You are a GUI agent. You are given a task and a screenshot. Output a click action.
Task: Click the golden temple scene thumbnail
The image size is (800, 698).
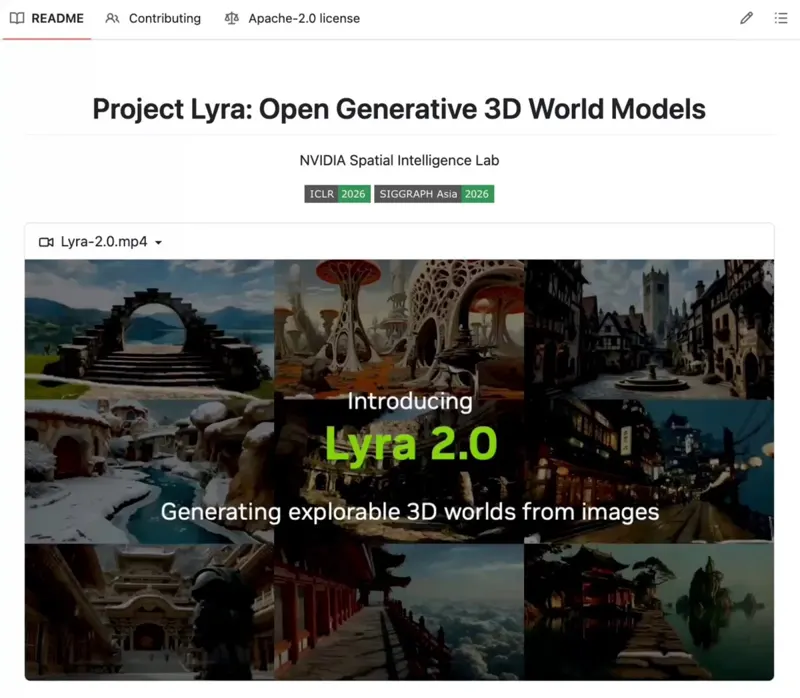coord(149,612)
